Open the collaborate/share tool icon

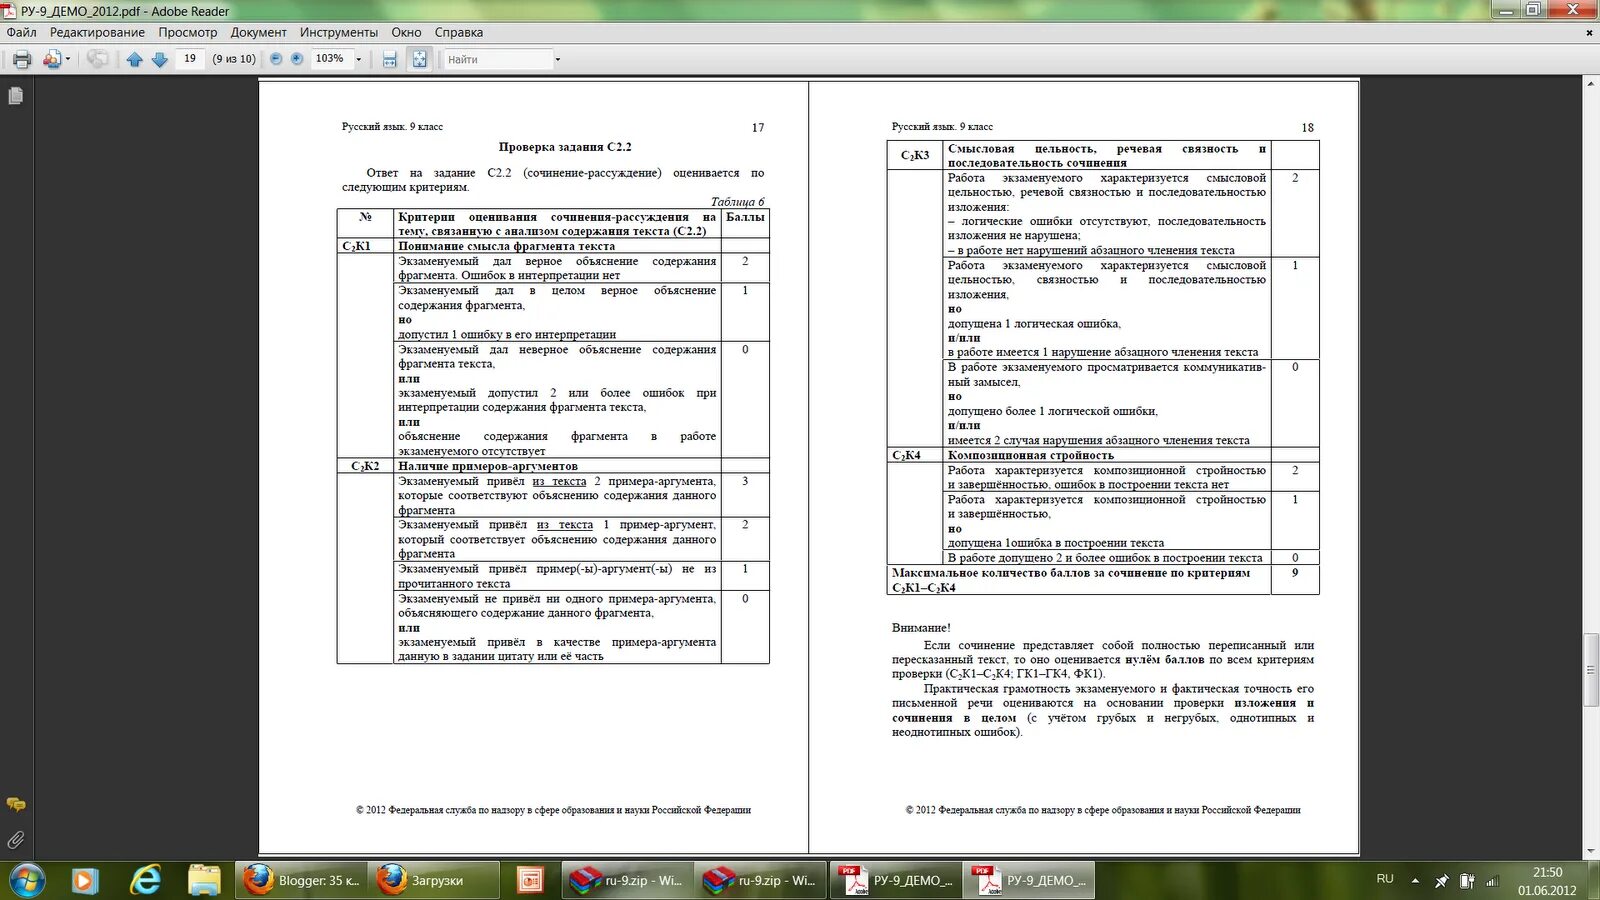click(x=52, y=59)
